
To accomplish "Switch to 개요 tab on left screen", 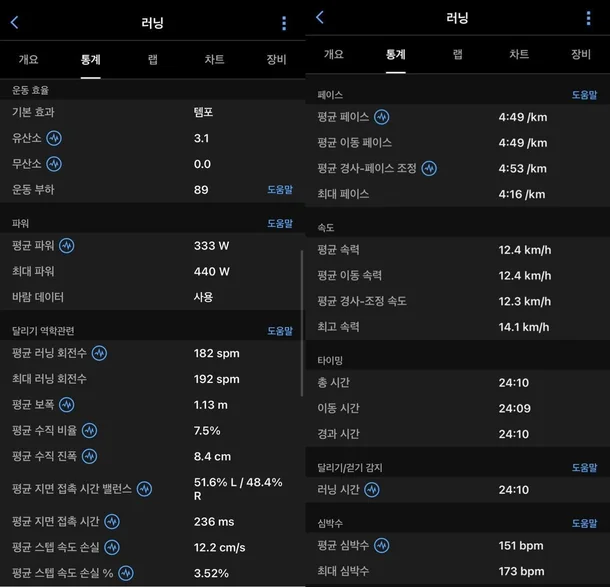I will pos(28,60).
